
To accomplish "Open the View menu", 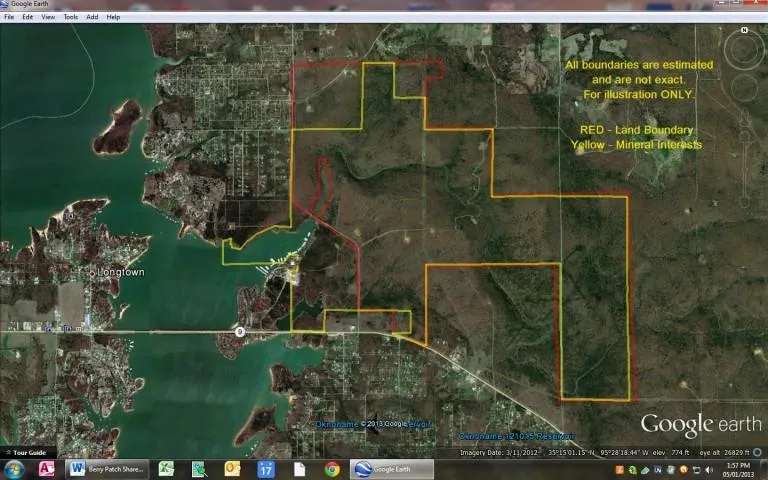I will [x=48, y=17].
